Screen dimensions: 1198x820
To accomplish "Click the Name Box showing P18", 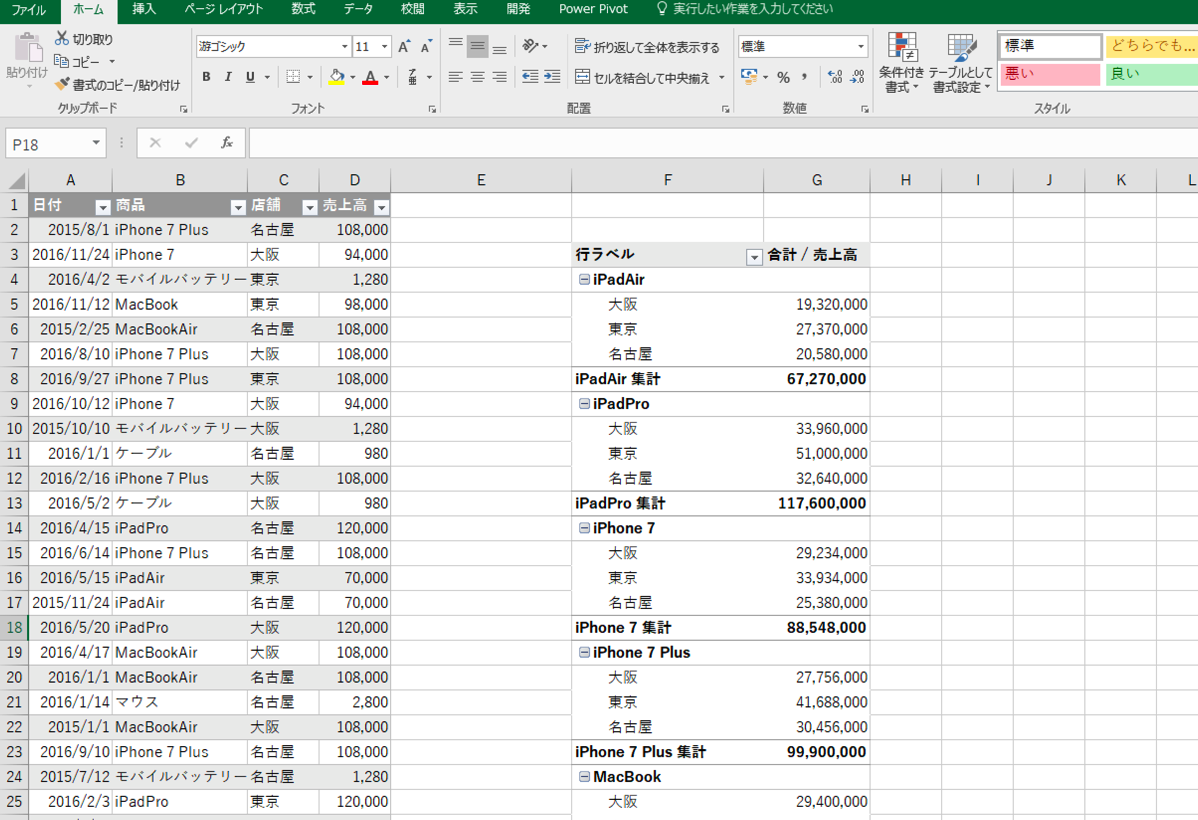I will 47,144.
